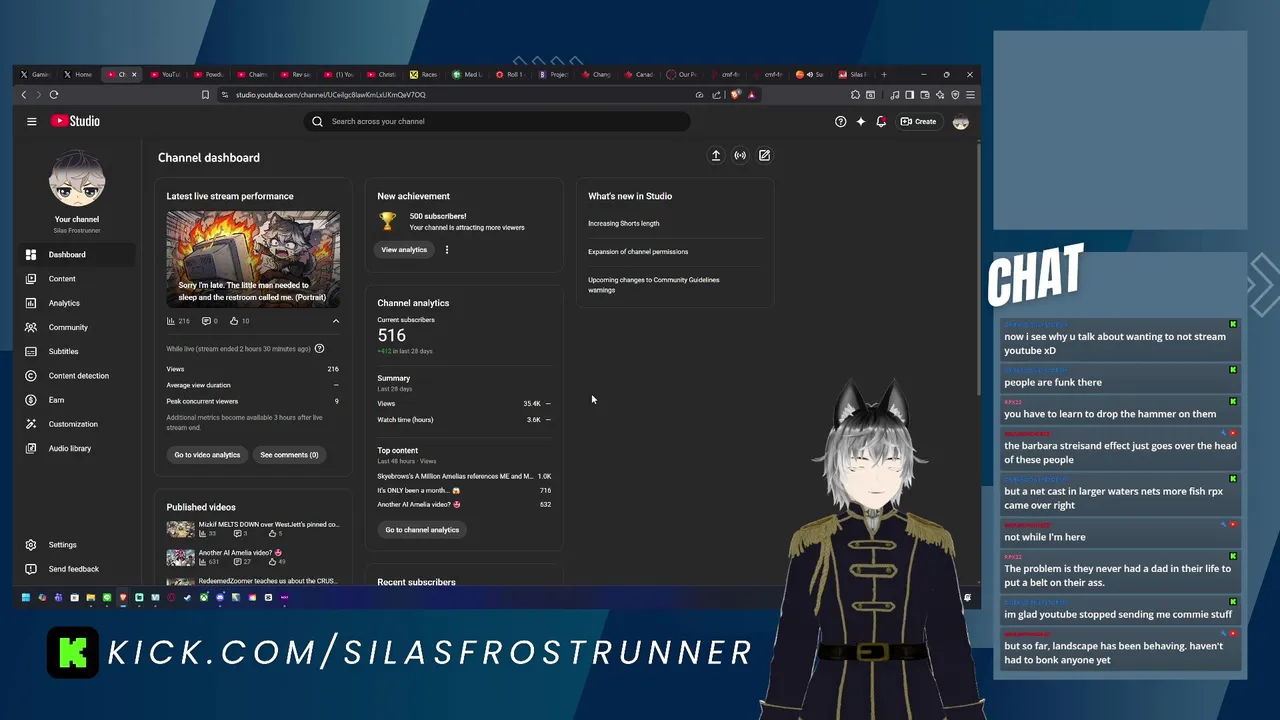Image resolution: width=1280 pixels, height=720 pixels.
Task: Switch to the Roll 1 tab
Action: coord(510,74)
